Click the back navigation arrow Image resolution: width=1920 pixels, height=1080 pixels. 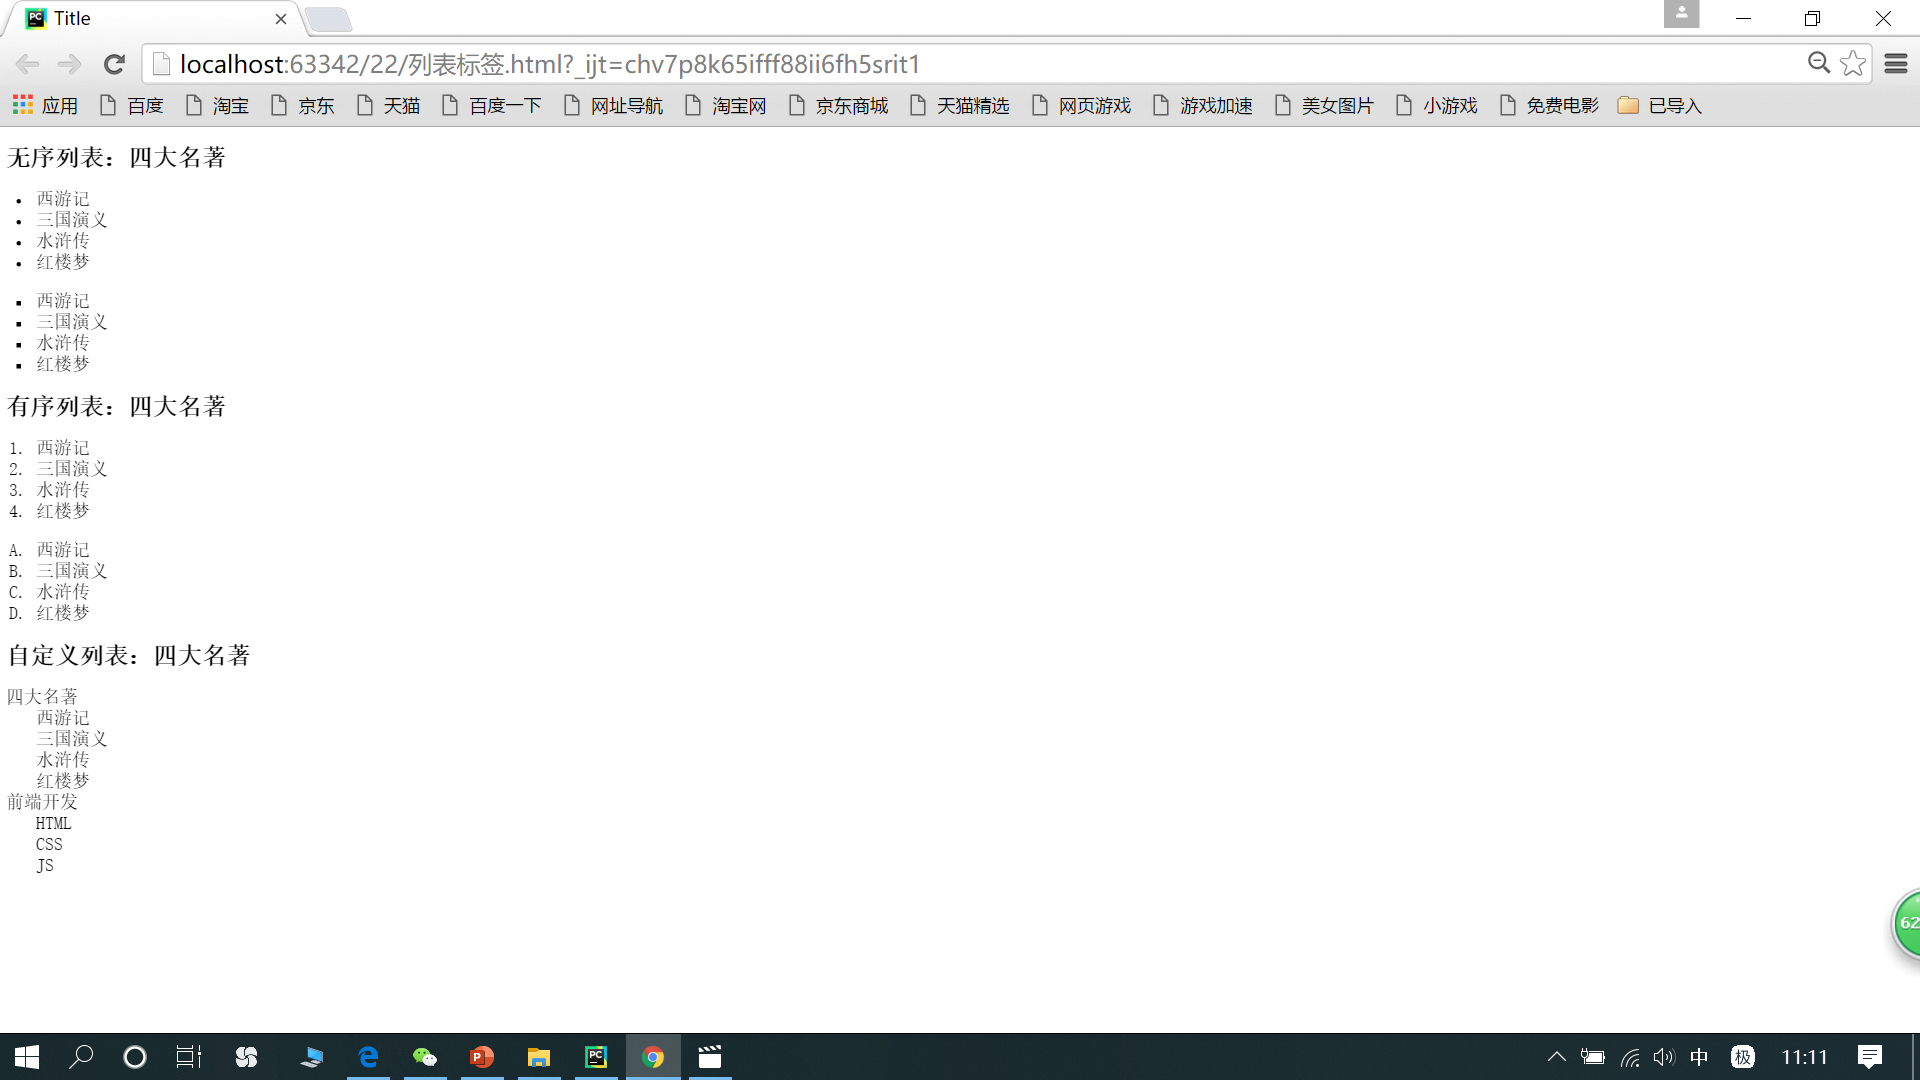click(27, 65)
